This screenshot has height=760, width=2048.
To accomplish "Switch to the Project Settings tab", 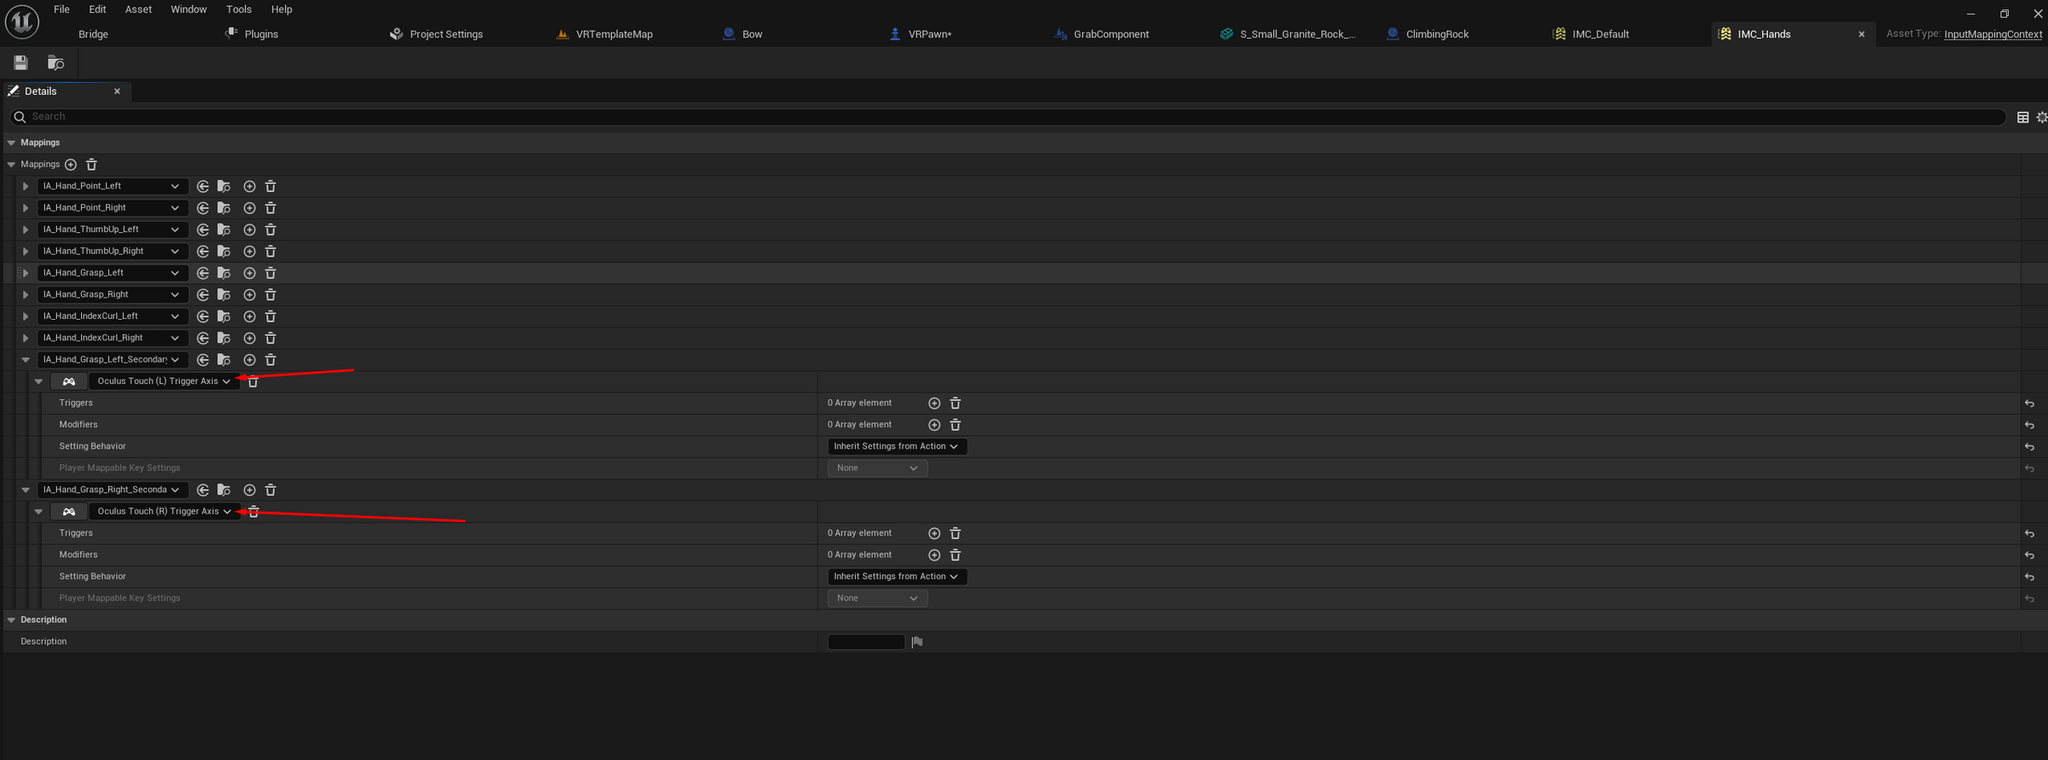I will point(445,34).
